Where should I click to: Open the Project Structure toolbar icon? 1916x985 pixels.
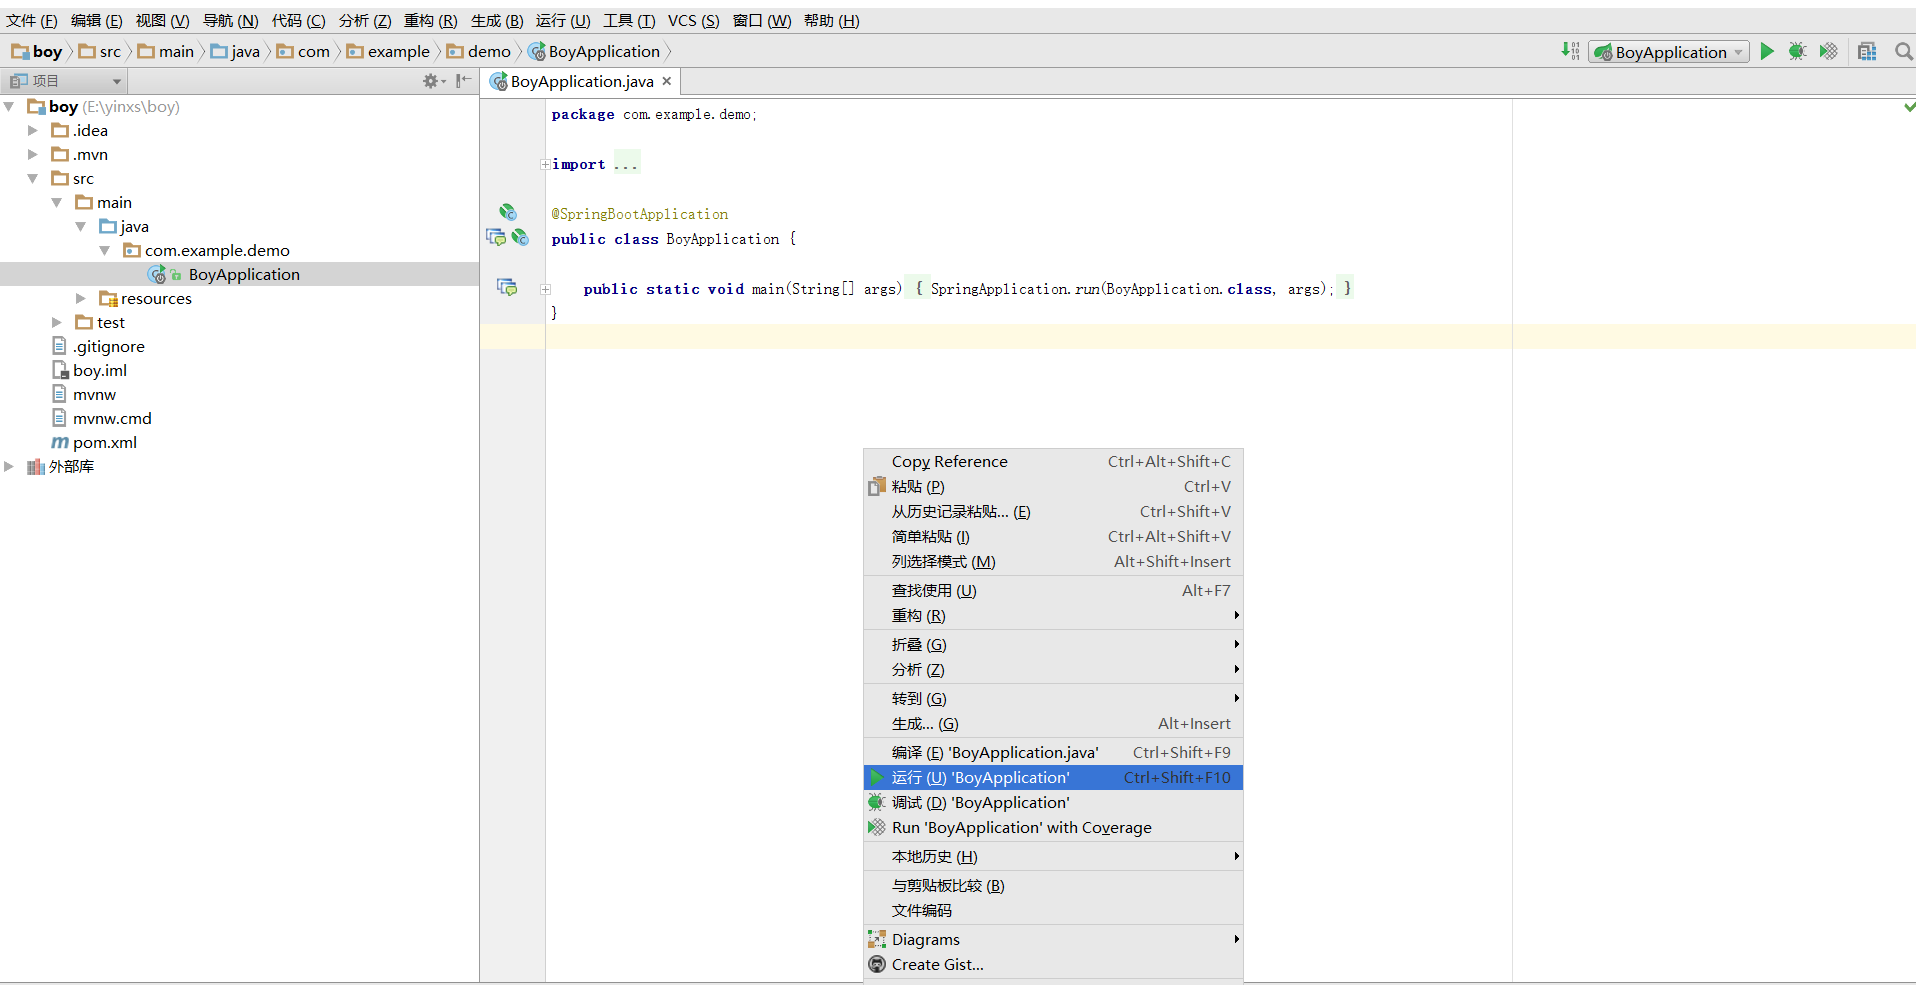tap(1867, 52)
